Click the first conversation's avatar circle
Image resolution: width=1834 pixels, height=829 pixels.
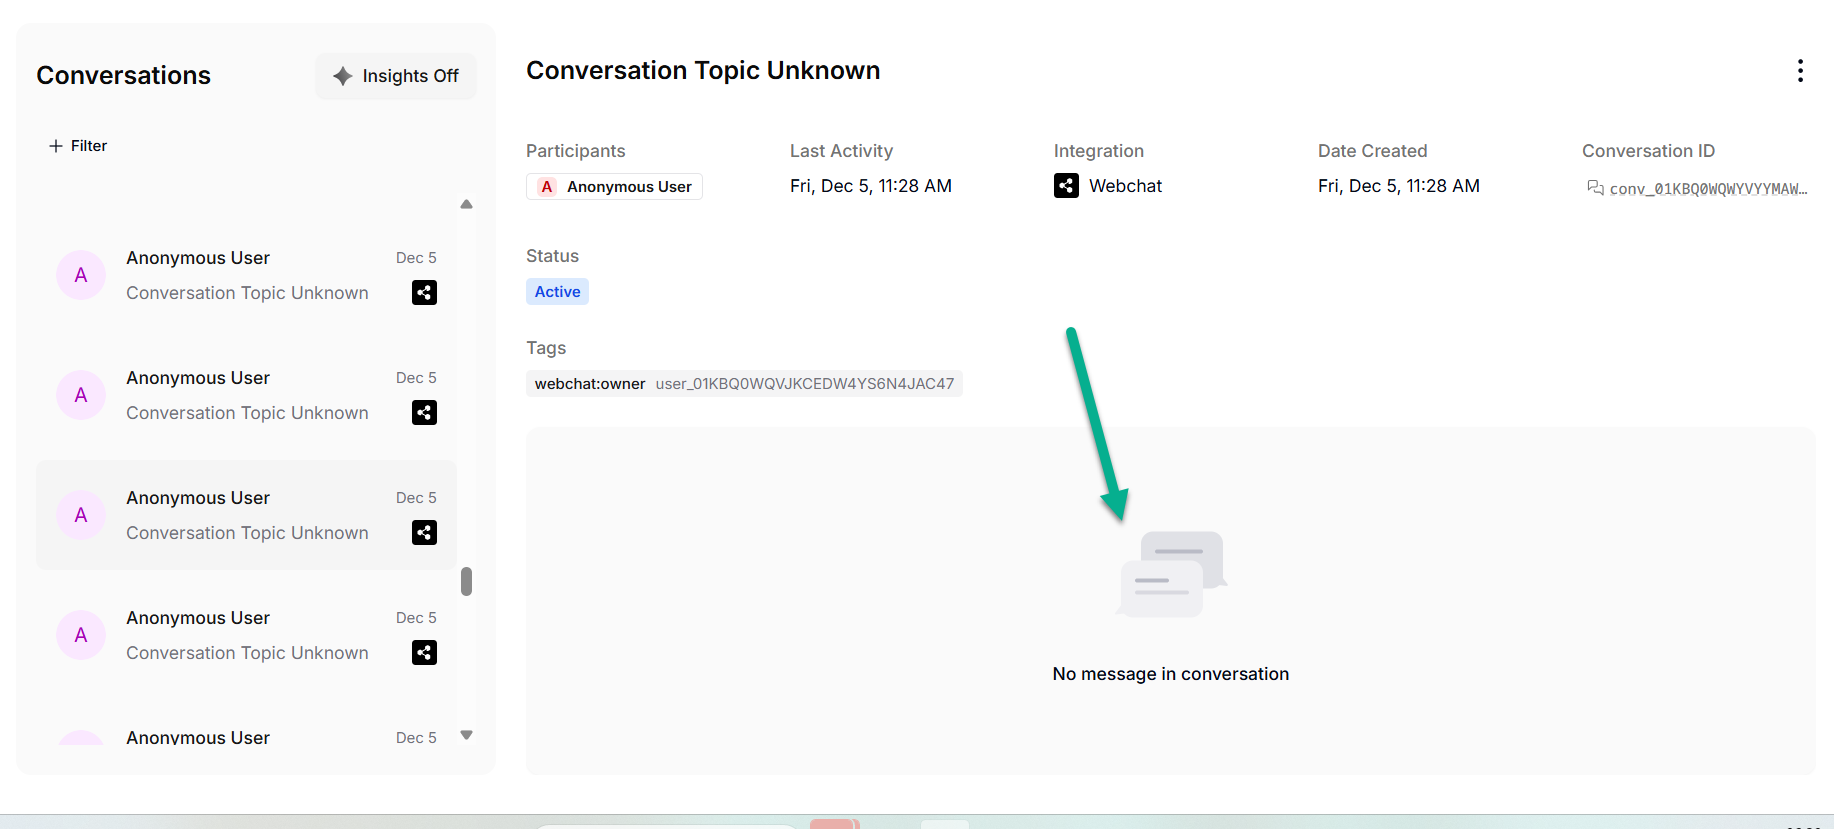(x=81, y=275)
